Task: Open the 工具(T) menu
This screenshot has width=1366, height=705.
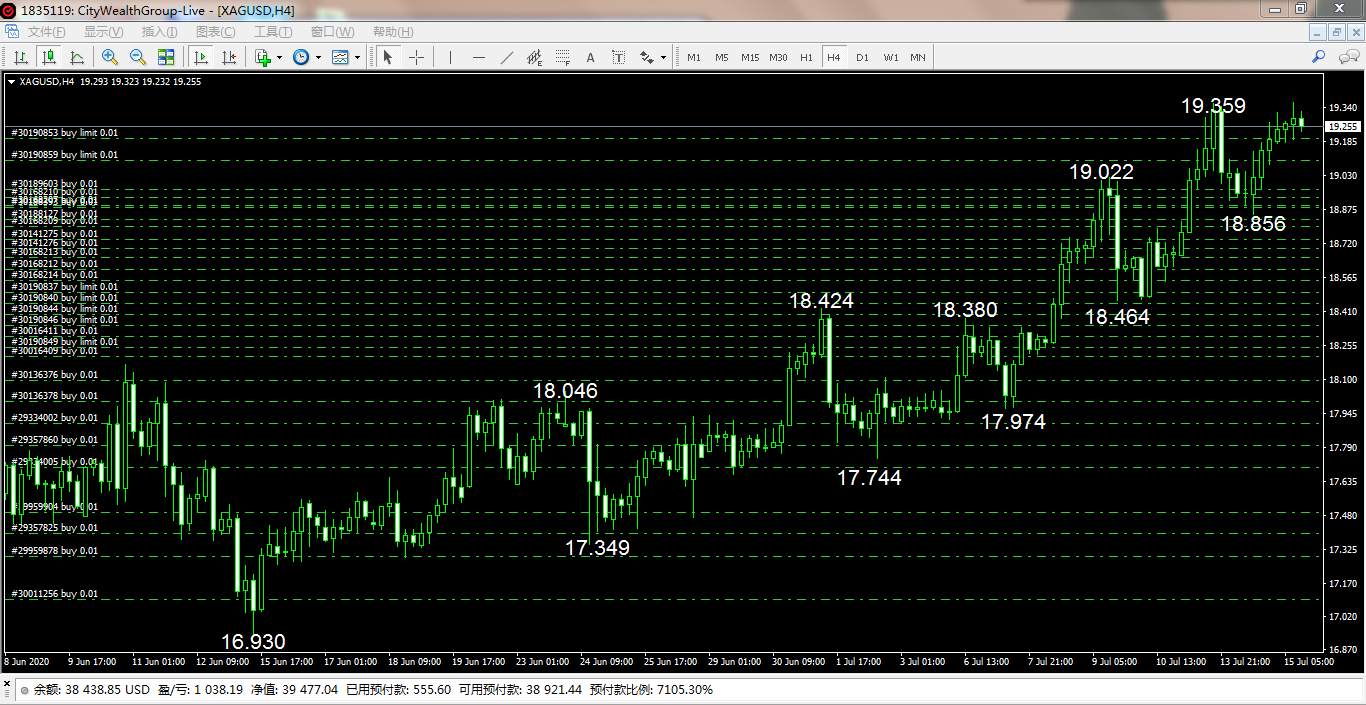Action: (x=273, y=32)
